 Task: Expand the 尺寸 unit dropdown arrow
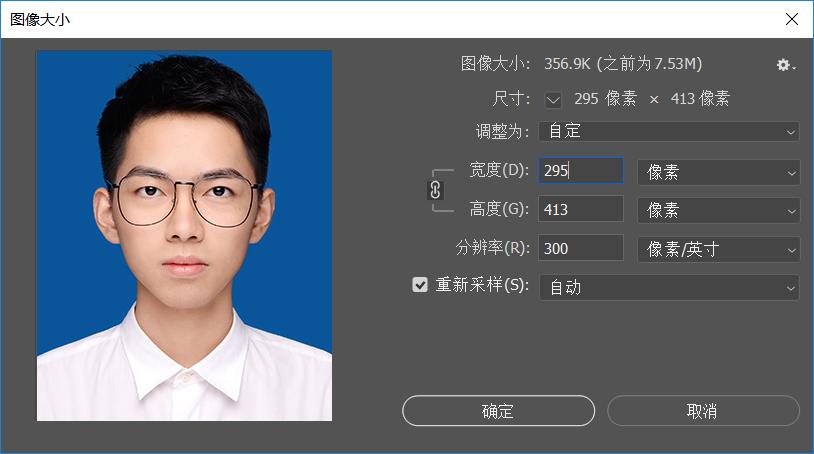coord(553,99)
